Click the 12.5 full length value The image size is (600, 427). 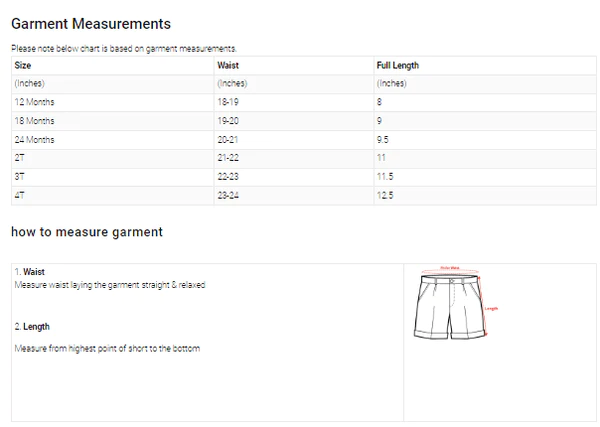coord(385,195)
